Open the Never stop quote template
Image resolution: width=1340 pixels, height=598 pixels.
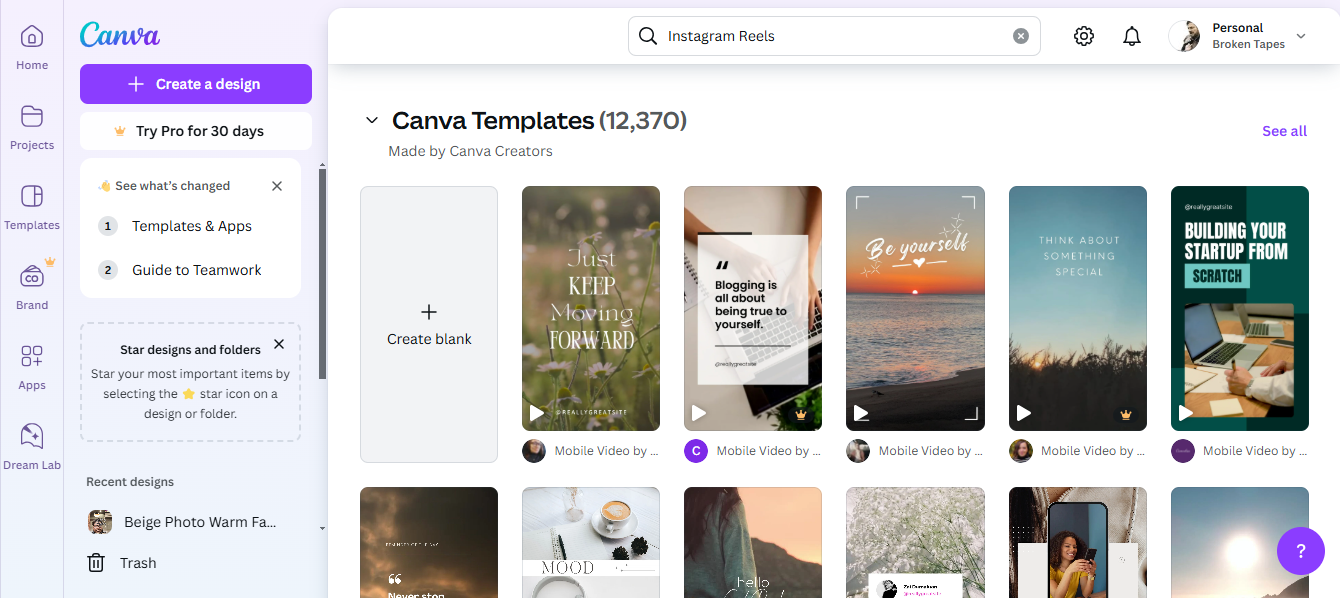tap(429, 542)
